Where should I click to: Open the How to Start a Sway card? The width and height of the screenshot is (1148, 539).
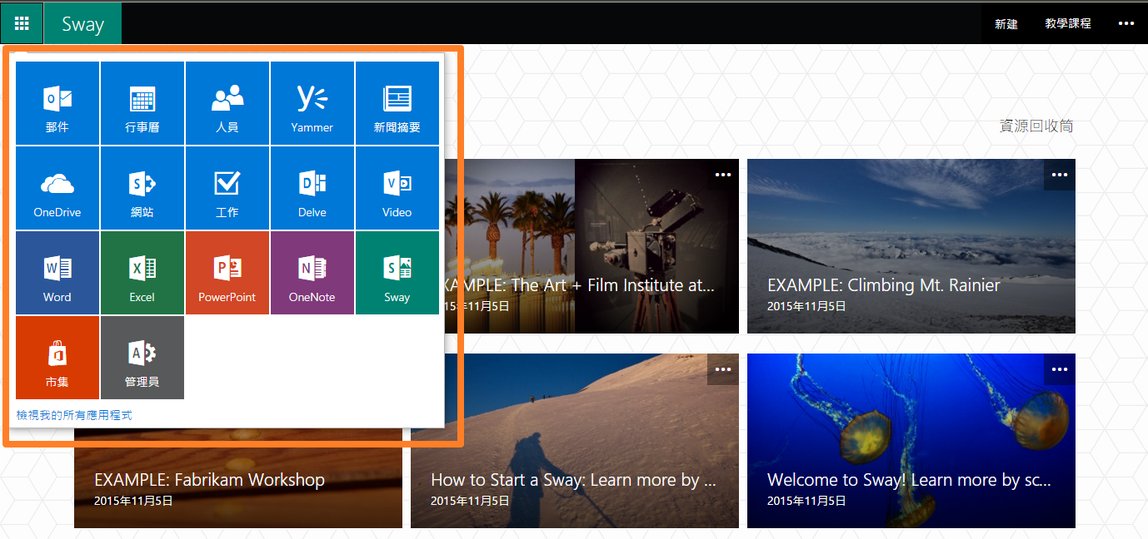click(575, 441)
